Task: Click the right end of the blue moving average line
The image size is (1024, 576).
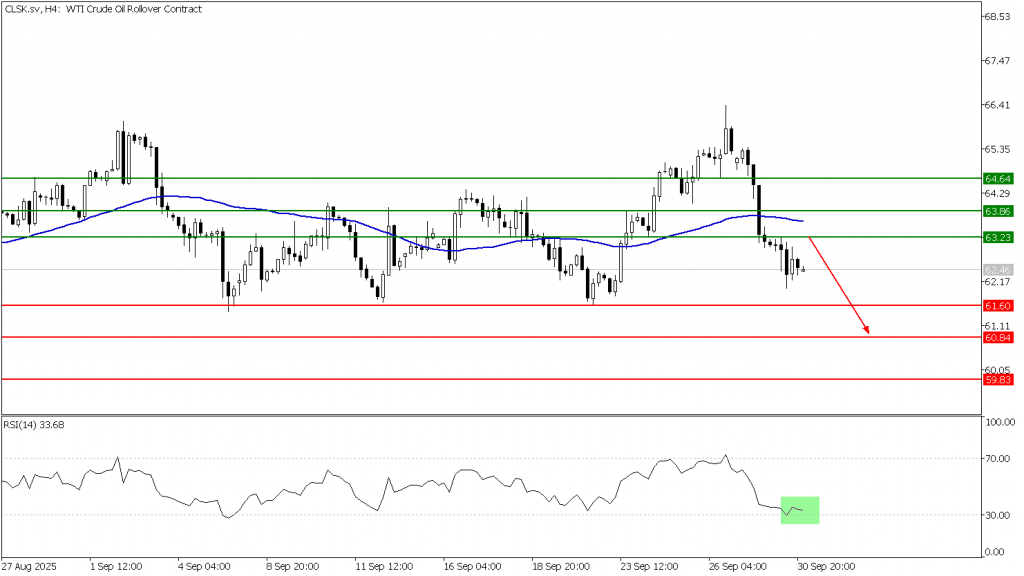Action: point(803,220)
